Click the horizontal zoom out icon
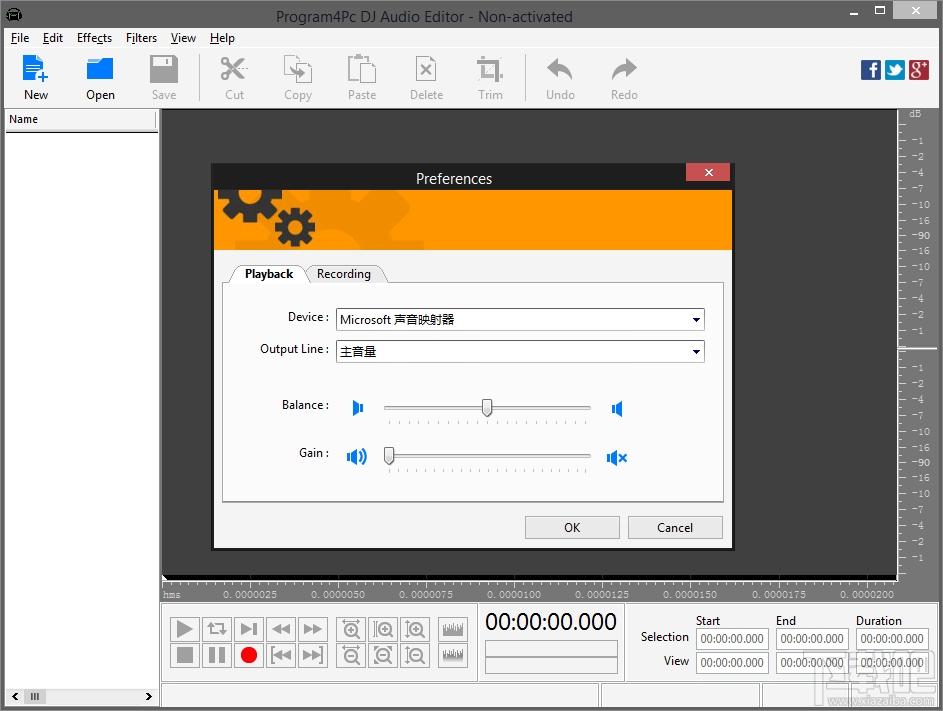This screenshot has height=711, width=943. click(x=351, y=655)
